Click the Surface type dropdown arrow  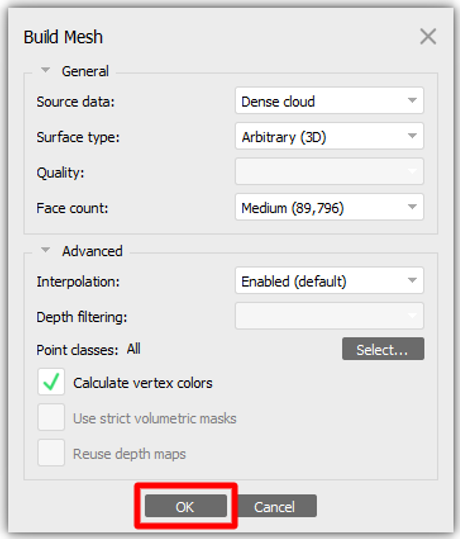(412, 136)
